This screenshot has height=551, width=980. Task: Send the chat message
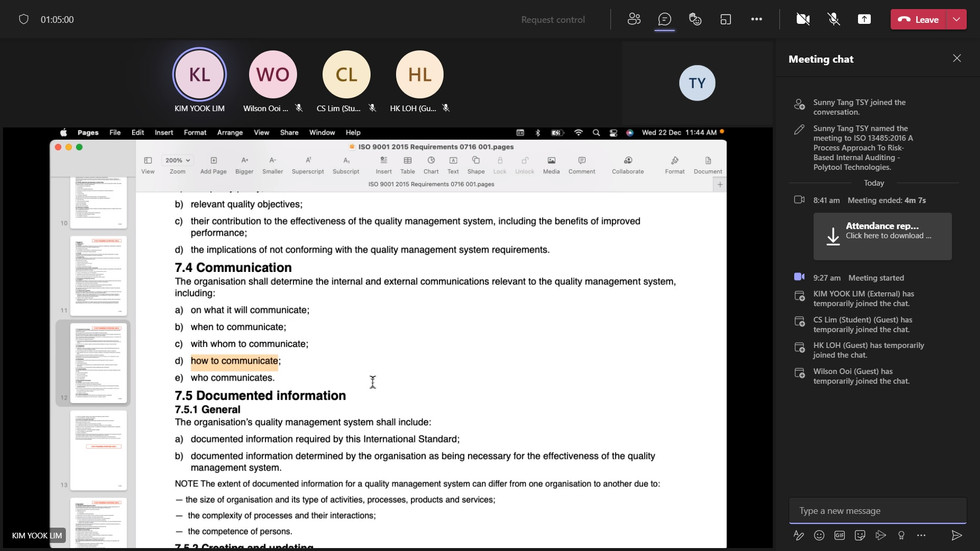pos(956,535)
